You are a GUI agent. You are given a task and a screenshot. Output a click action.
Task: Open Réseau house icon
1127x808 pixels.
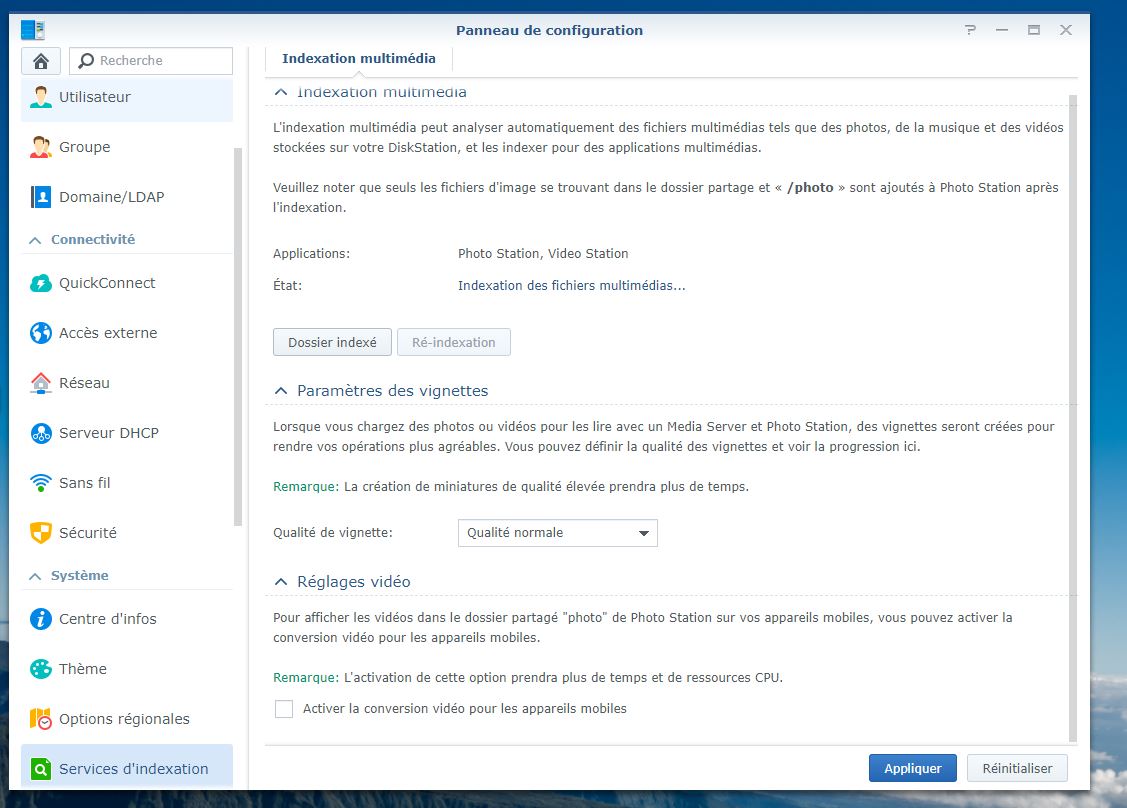click(41, 383)
